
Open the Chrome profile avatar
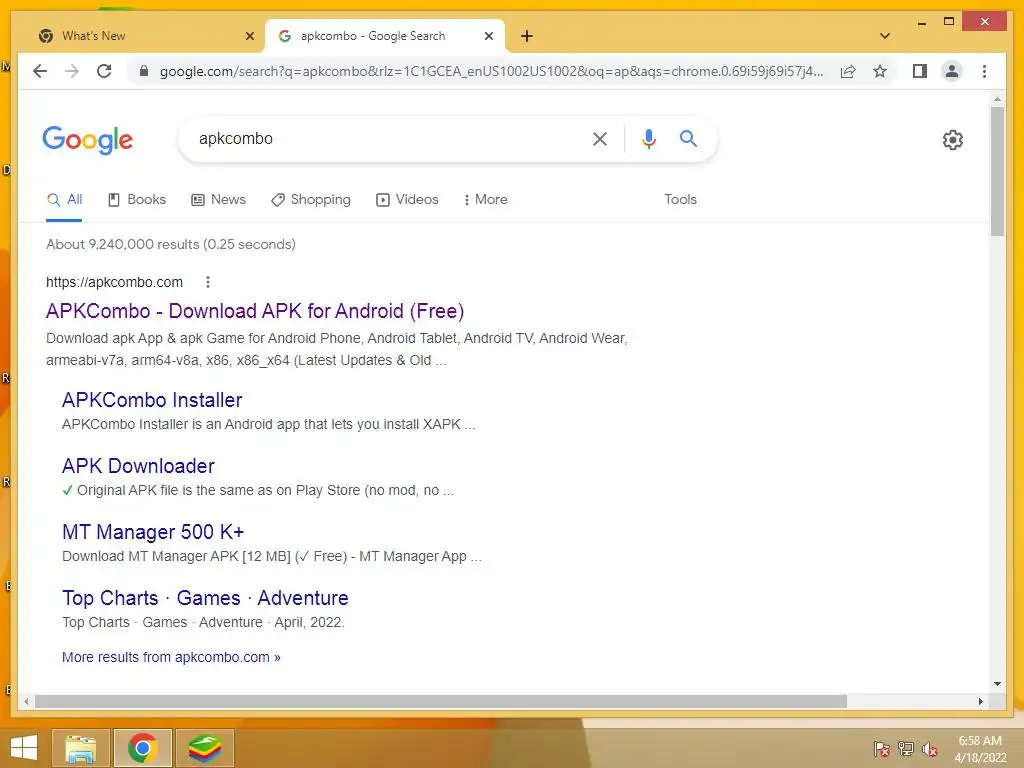[x=952, y=71]
